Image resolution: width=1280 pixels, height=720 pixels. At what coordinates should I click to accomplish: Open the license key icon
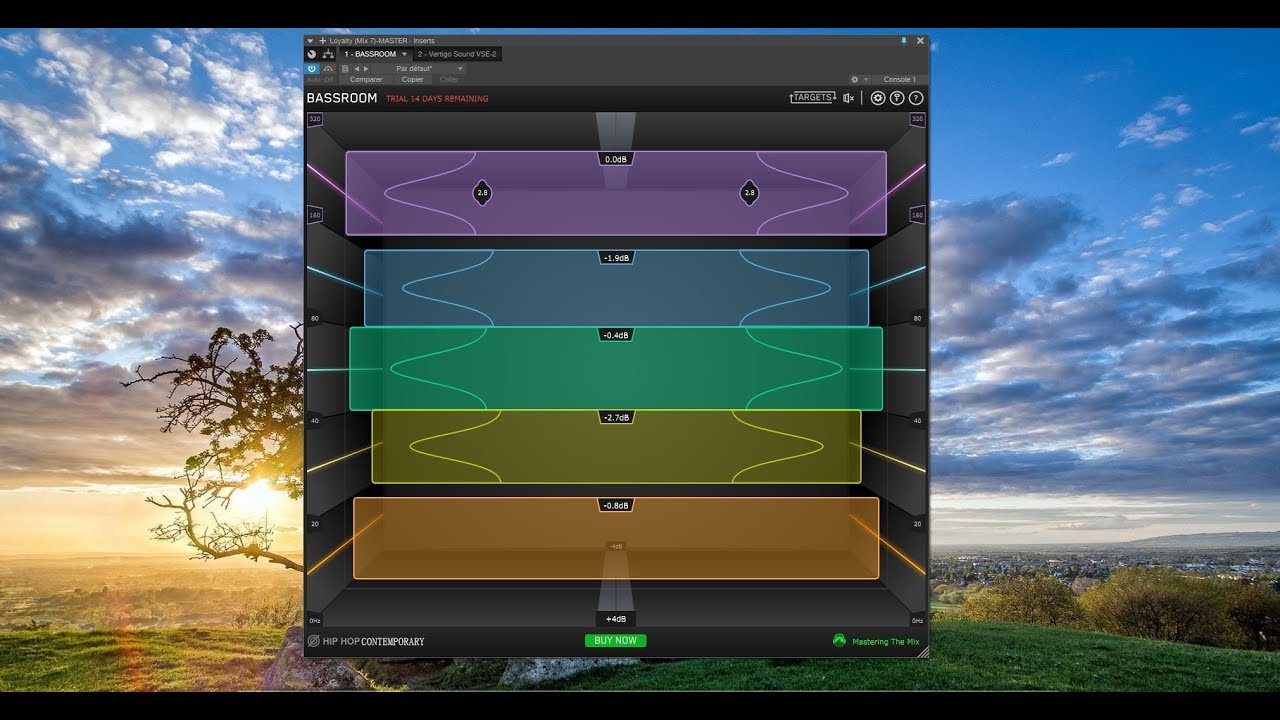click(897, 98)
